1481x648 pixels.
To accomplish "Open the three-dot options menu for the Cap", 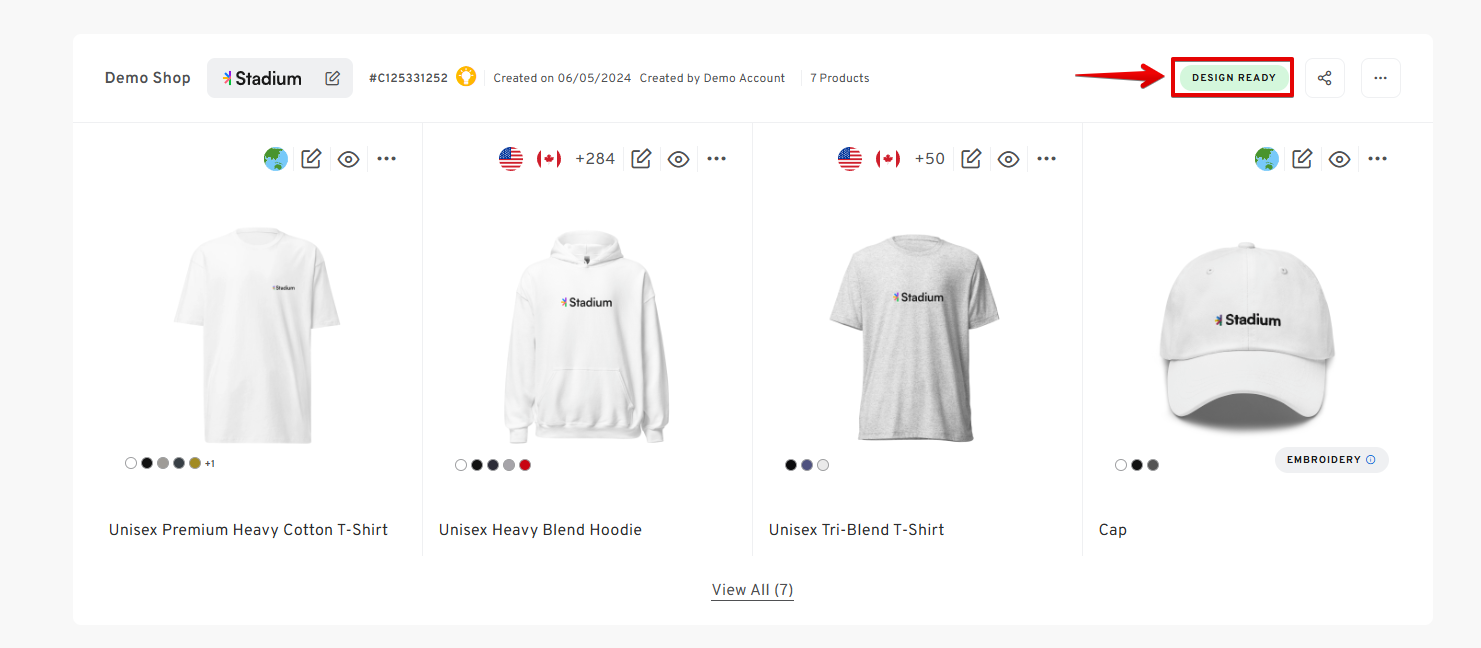I will pos(1377,158).
